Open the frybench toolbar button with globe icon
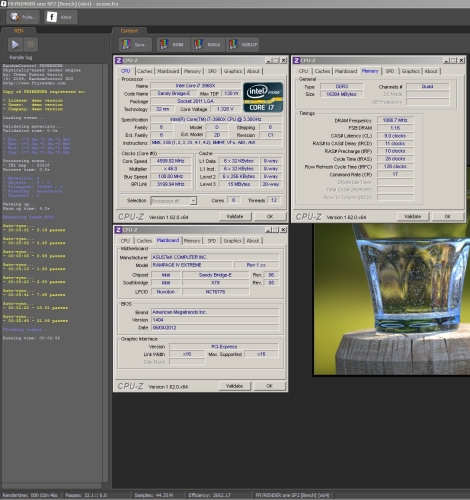Image resolution: width=470 pixels, height=500 pixels. click(x=23, y=17)
